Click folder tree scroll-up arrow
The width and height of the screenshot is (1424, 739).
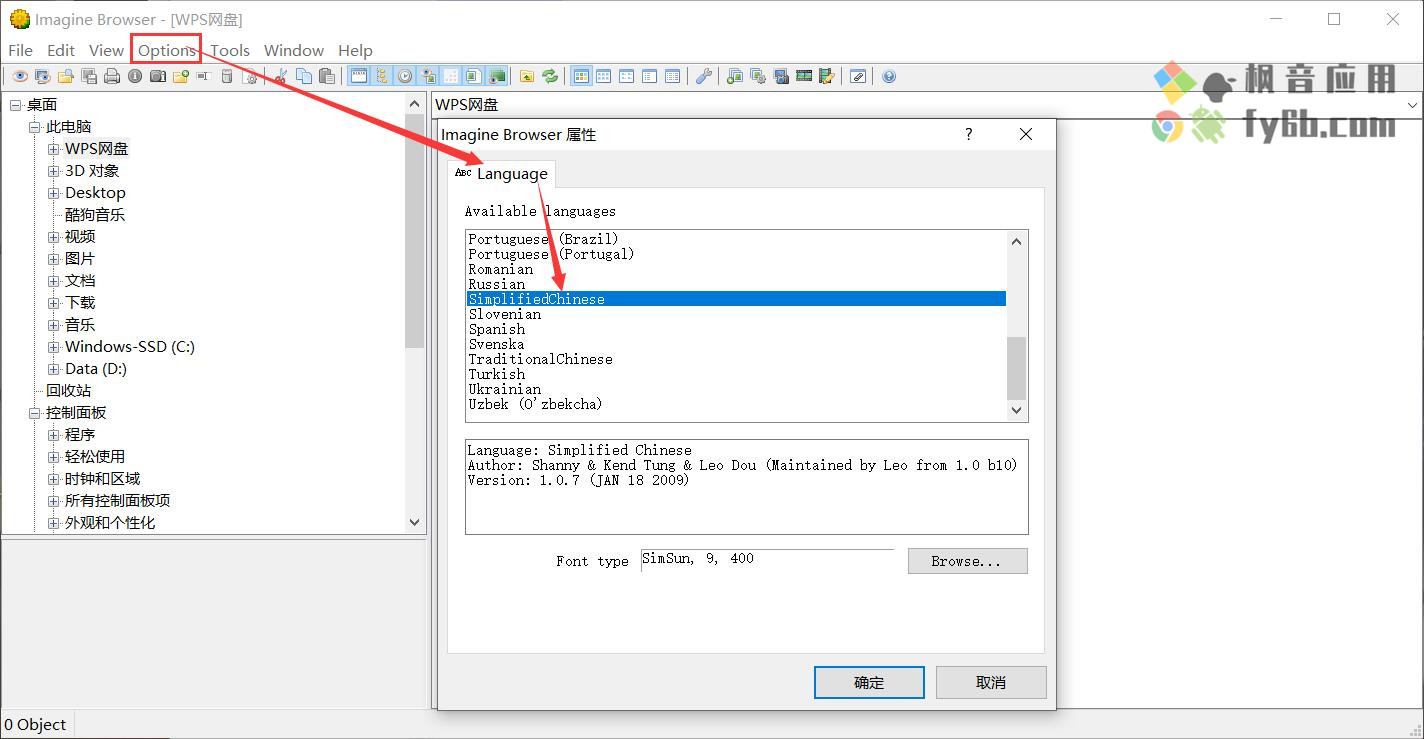415,104
